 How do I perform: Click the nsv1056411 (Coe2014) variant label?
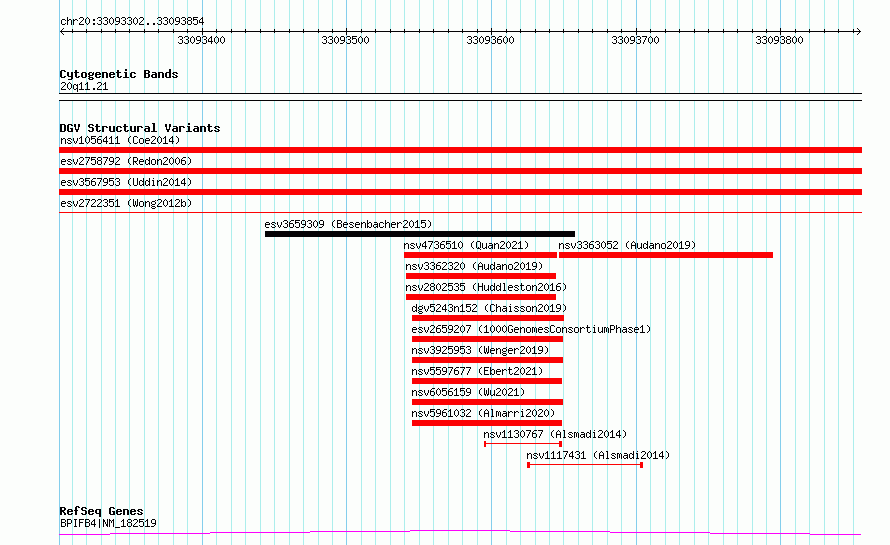(x=120, y=140)
